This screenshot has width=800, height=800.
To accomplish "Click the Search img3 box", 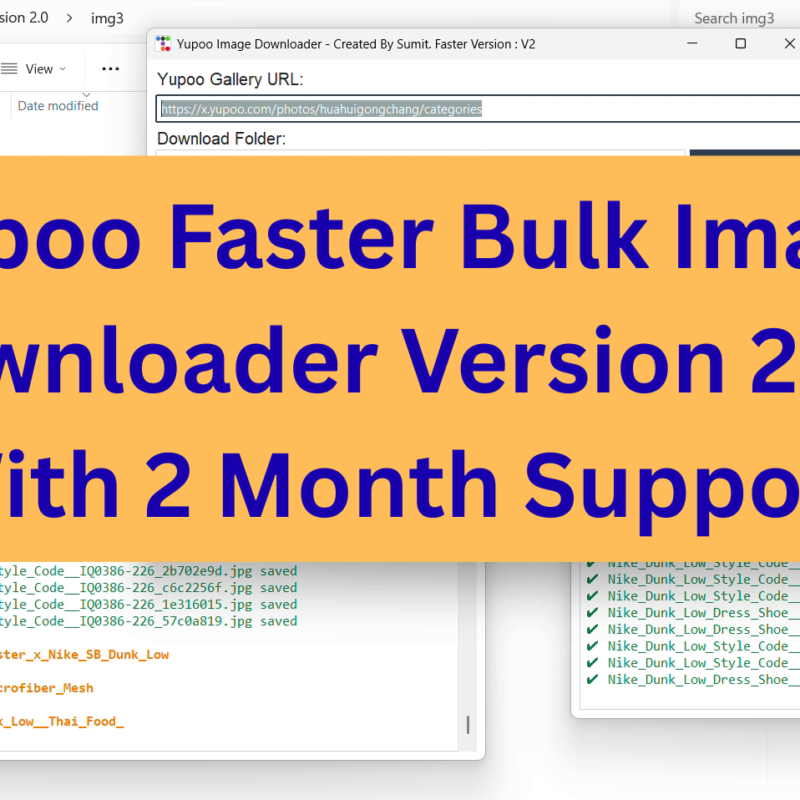I will [x=739, y=18].
